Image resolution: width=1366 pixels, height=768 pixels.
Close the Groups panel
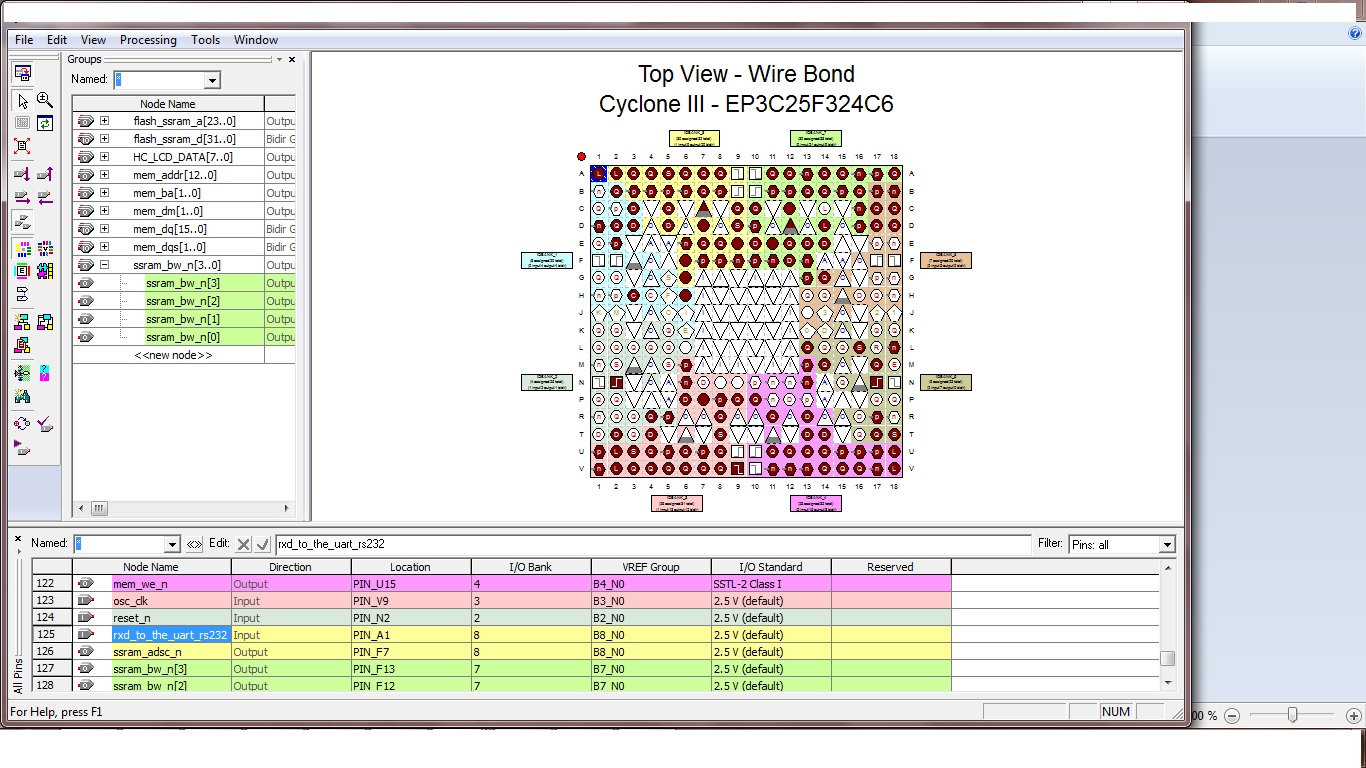[293, 59]
